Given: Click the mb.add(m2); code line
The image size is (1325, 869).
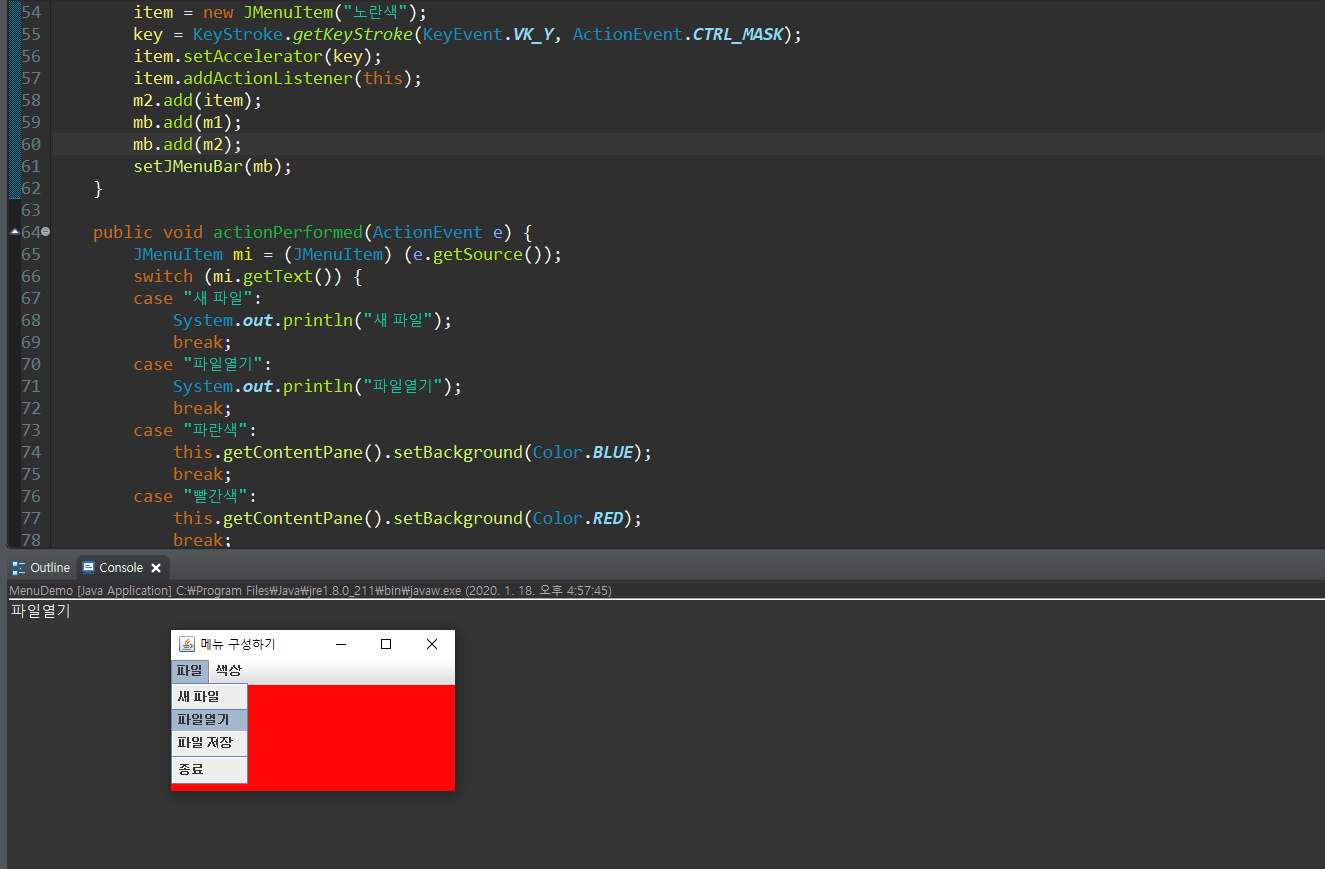Looking at the screenshot, I should (x=188, y=144).
